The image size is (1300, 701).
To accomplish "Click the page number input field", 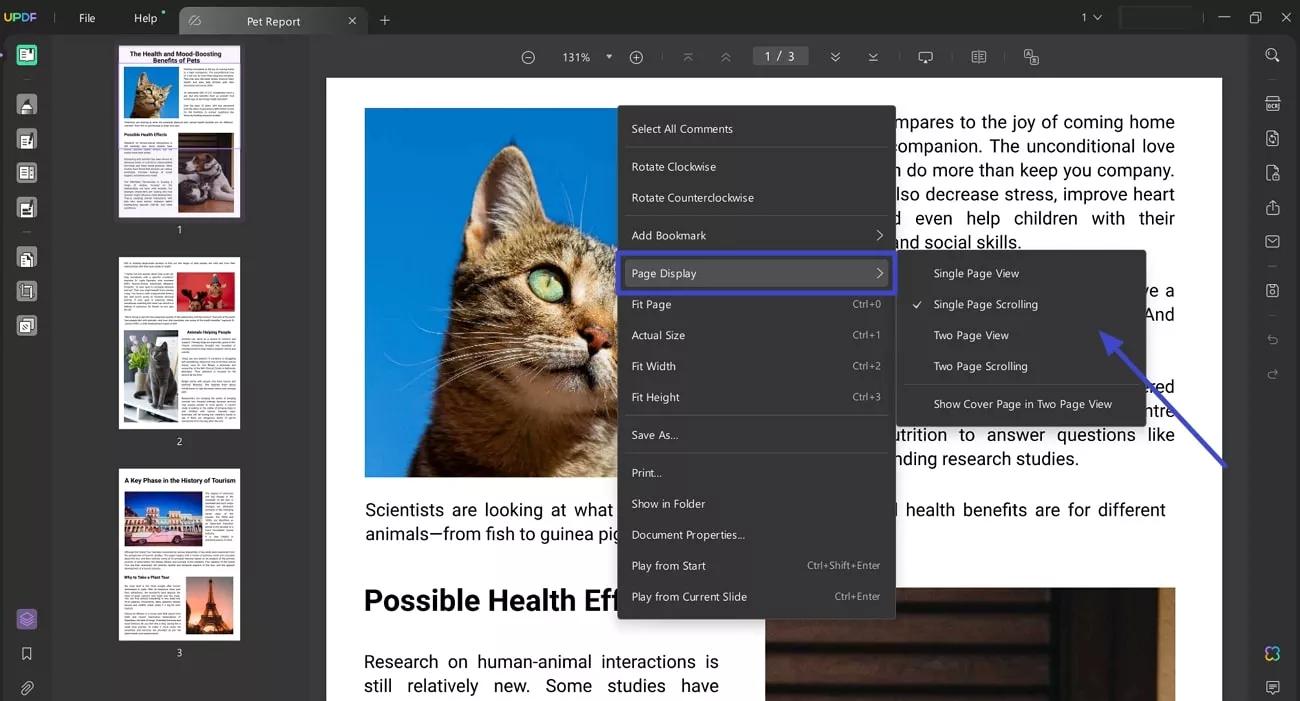I will (779, 57).
